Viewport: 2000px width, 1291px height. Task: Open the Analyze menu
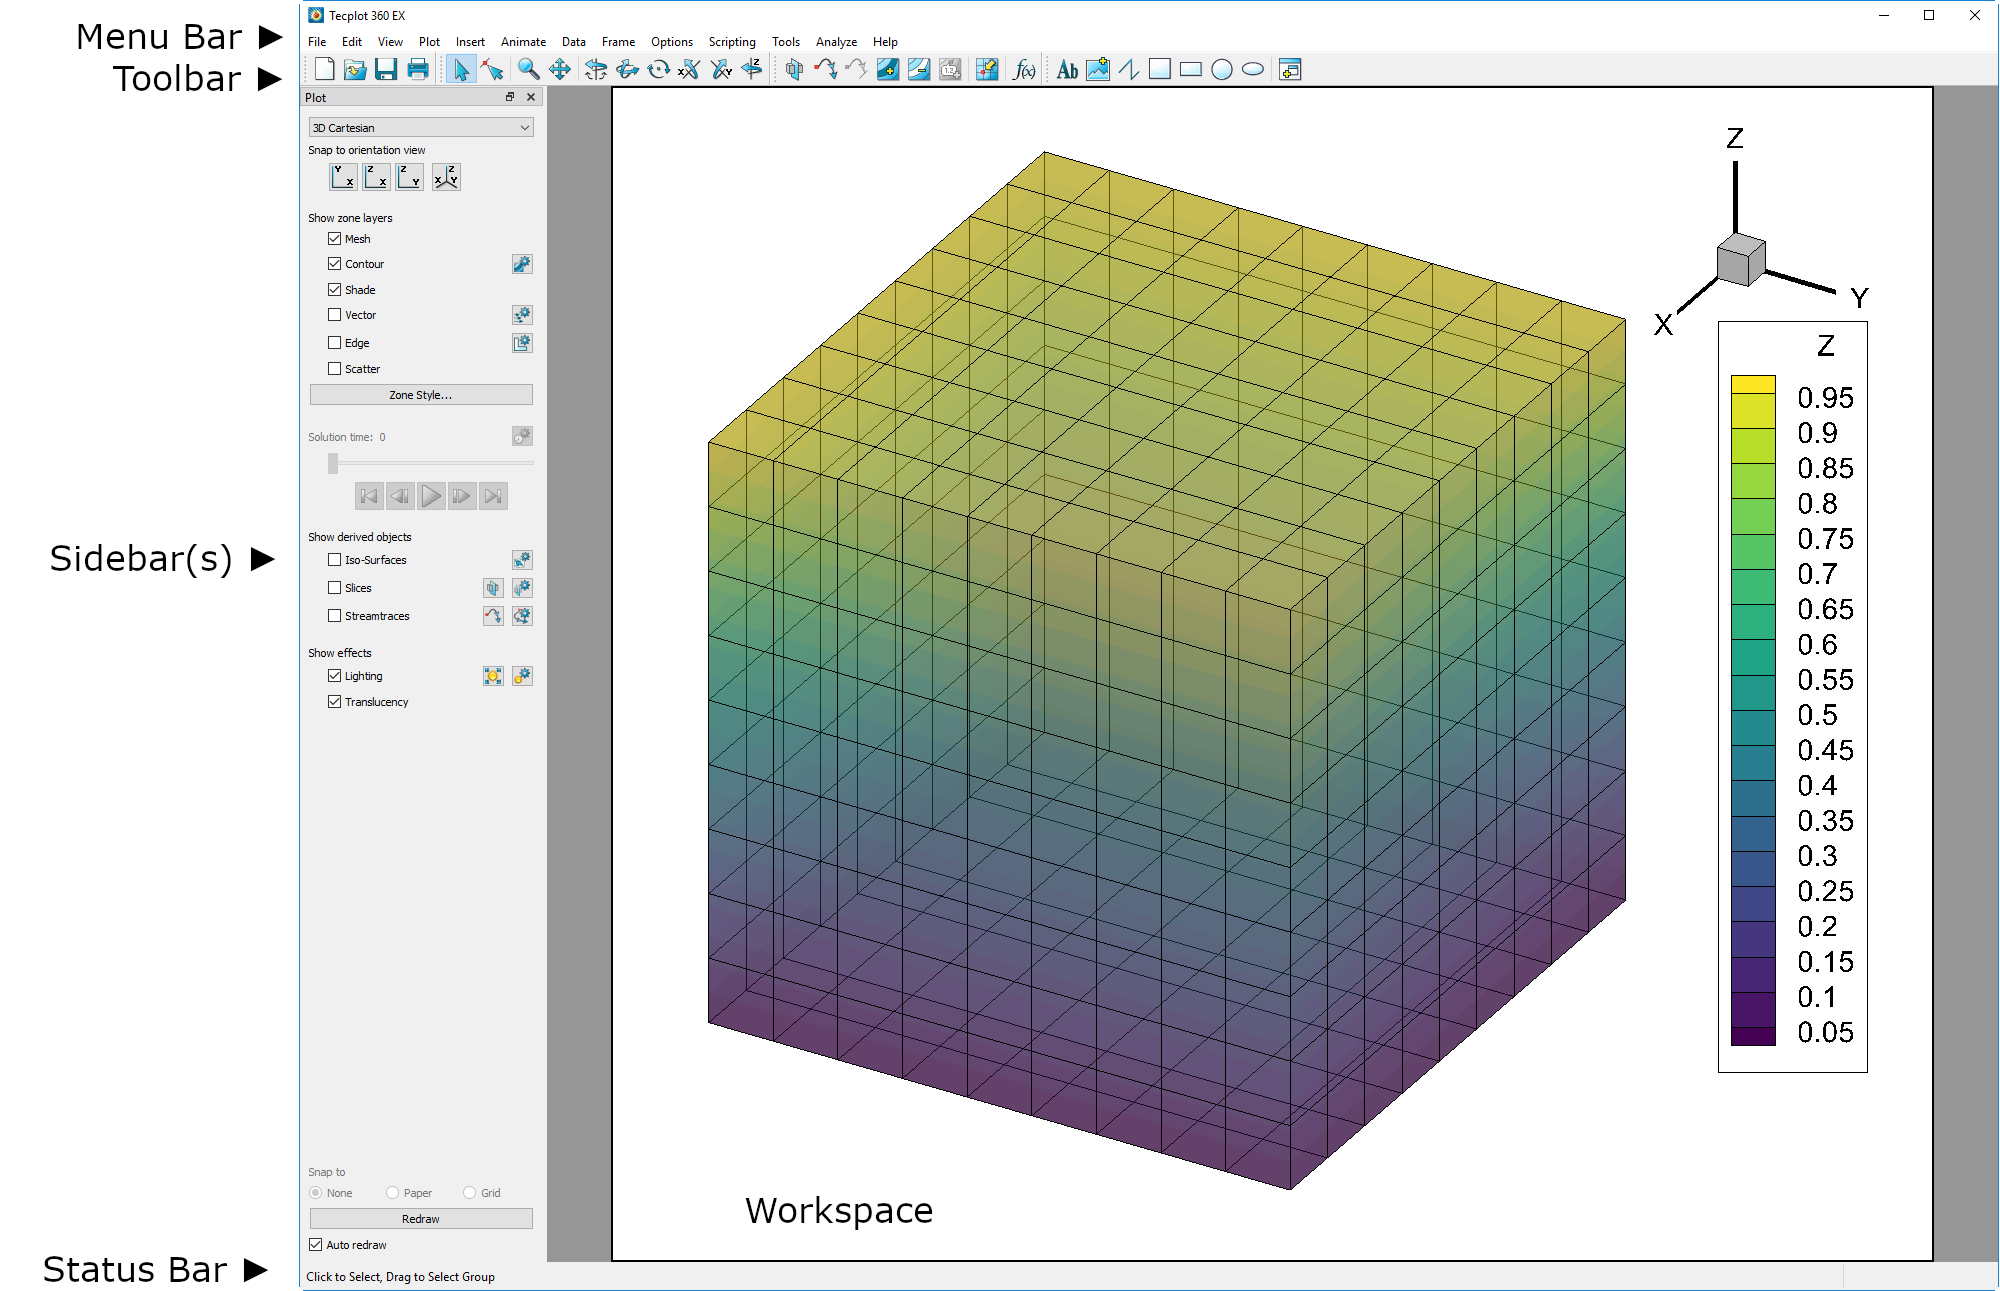coord(836,42)
